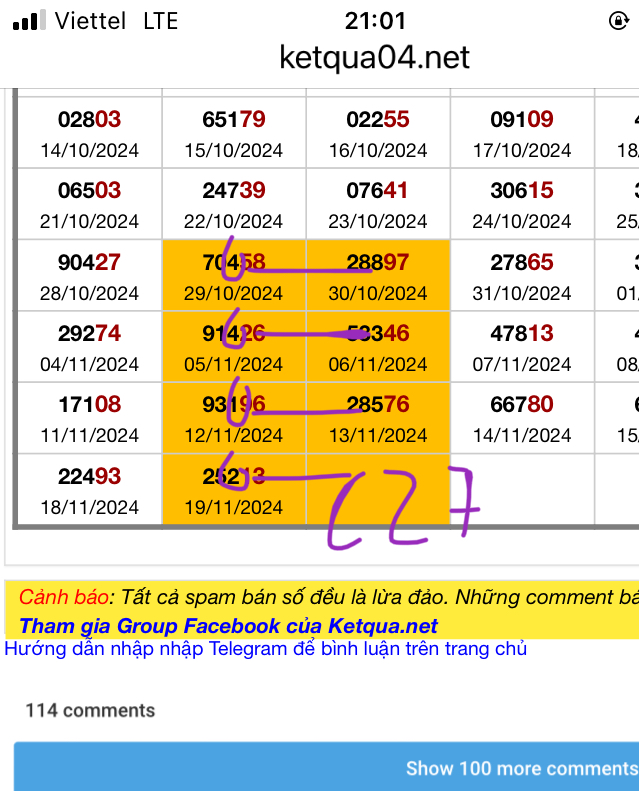Image resolution: width=639 pixels, height=791 pixels.
Task: Tap the cellular signal strength icon
Action: 28,20
